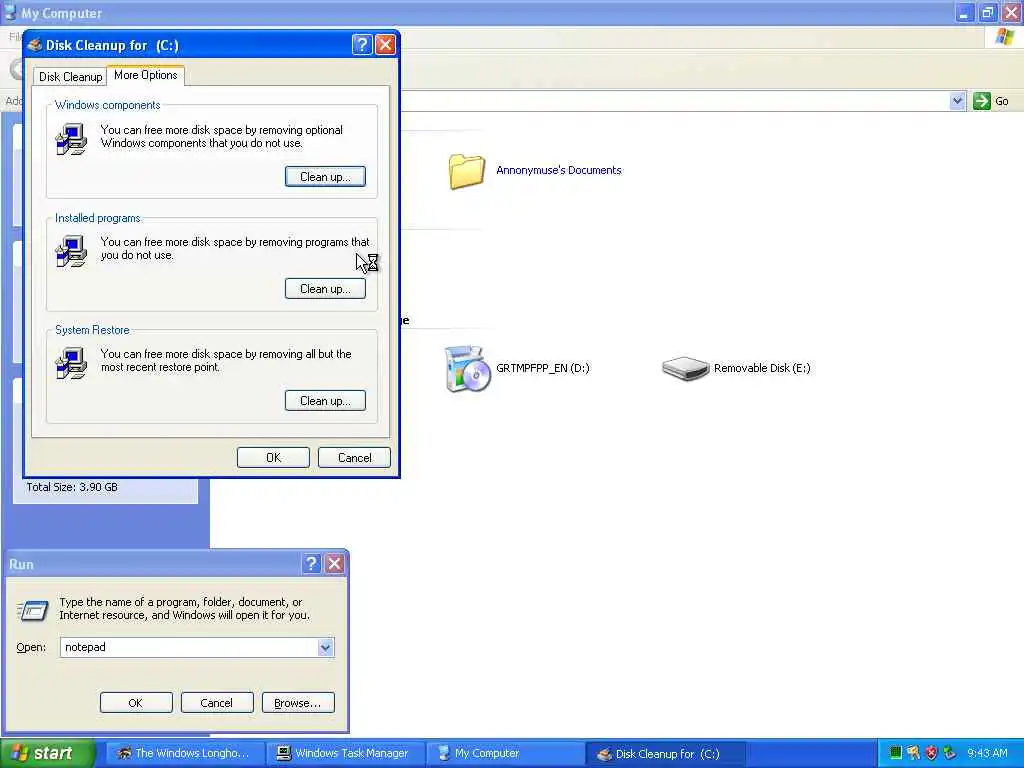
Task: Switch to Windows Task Manager taskbar item
Action: pos(345,754)
